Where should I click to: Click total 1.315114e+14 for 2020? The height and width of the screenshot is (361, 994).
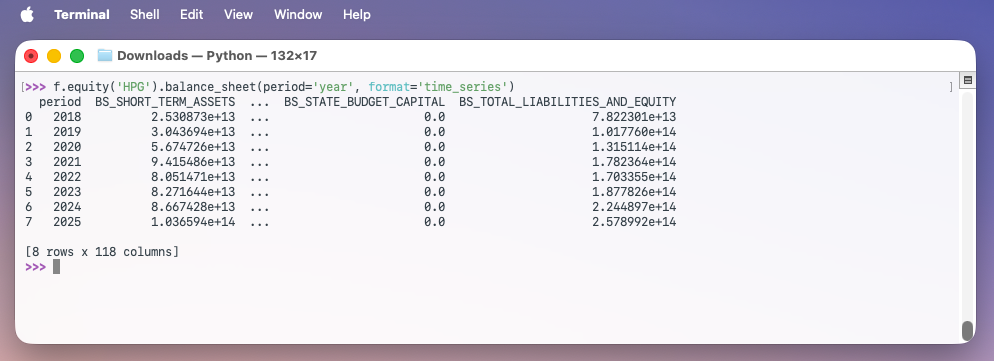[x=634, y=147]
